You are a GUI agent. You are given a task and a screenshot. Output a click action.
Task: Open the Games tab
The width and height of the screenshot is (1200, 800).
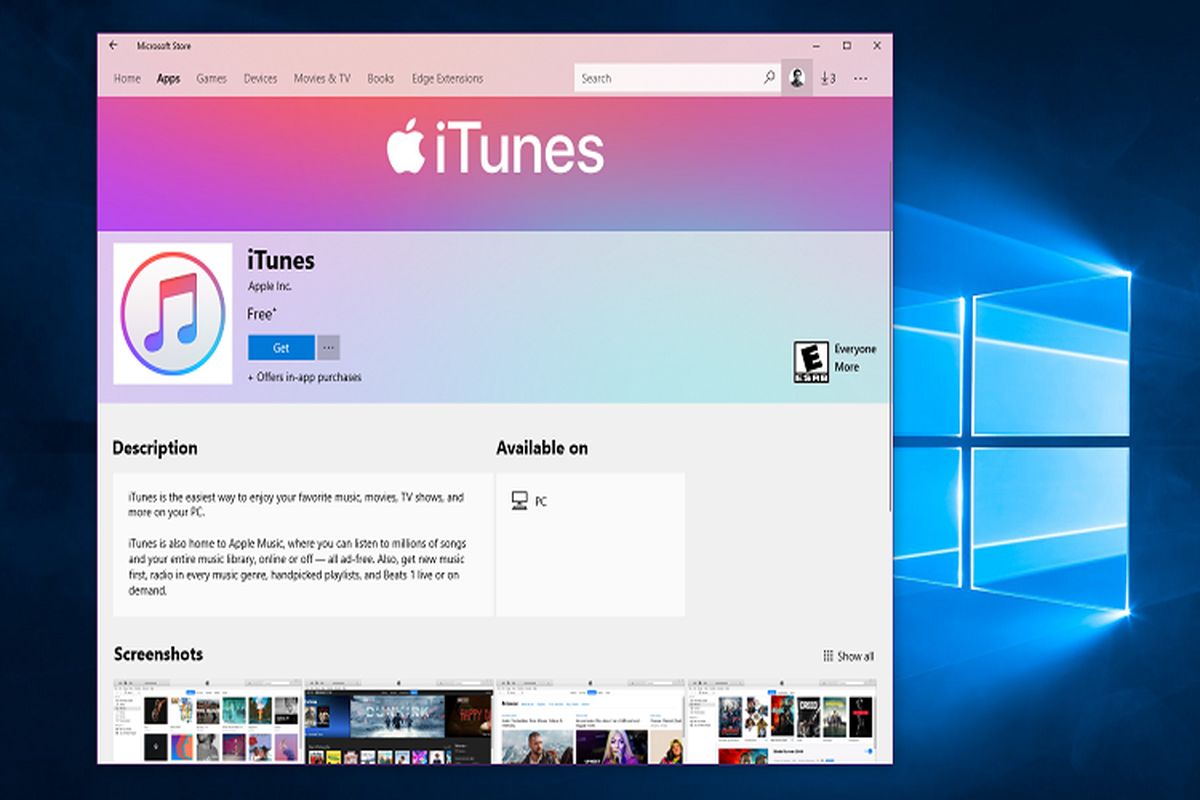click(211, 78)
